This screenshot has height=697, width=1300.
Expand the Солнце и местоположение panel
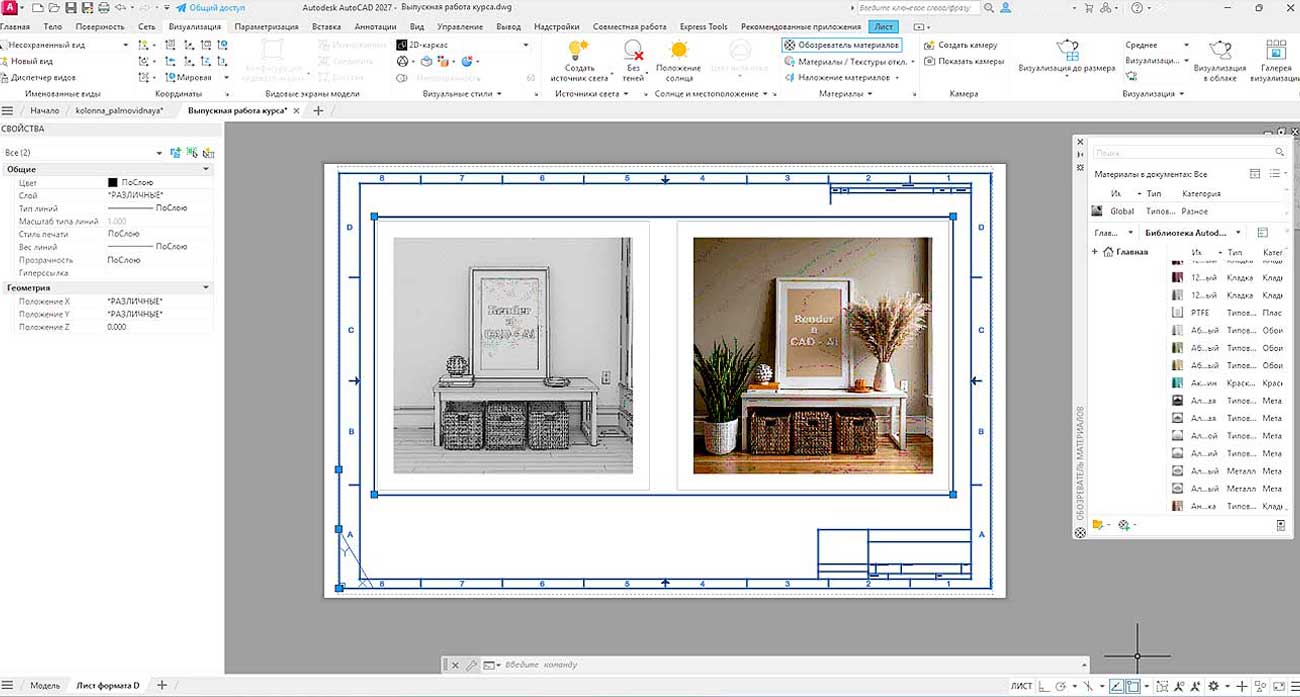(x=711, y=93)
